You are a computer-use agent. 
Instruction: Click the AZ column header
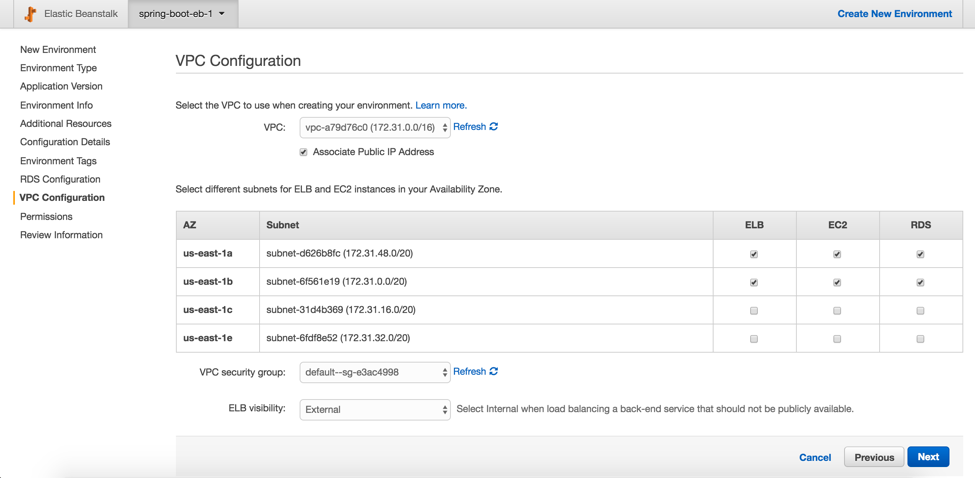click(218, 226)
